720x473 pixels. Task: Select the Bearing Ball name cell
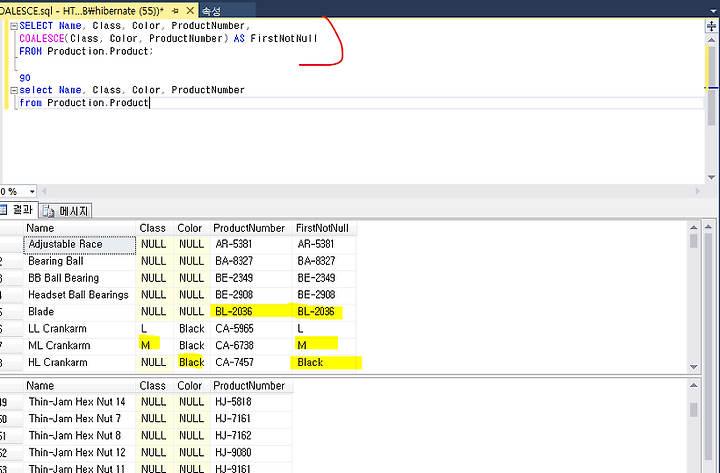coord(79,261)
